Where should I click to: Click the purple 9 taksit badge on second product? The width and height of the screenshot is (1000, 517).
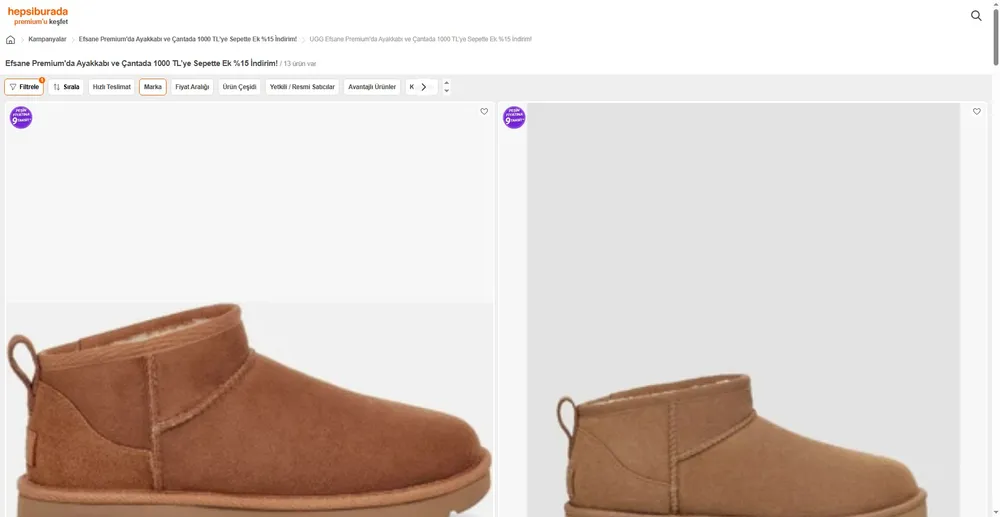coord(514,117)
